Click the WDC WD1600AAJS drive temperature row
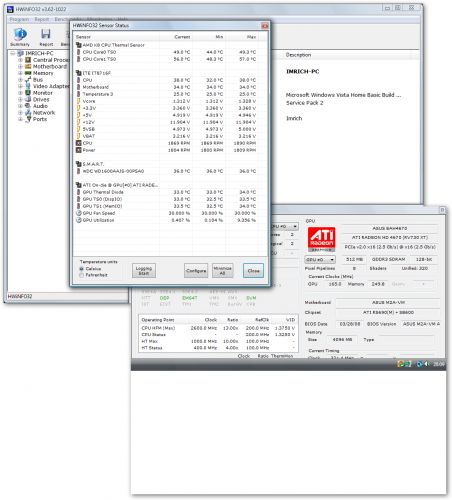Image resolution: width=452 pixels, height=500 pixels. coord(166,171)
